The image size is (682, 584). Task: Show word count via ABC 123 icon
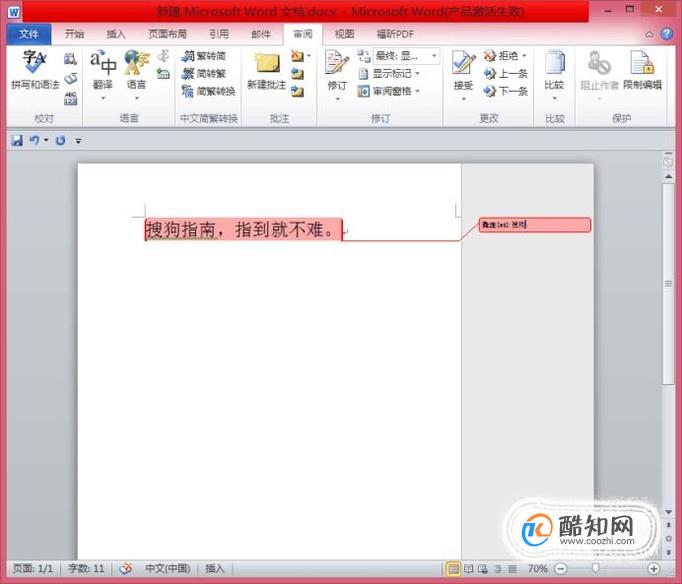[70, 98]
